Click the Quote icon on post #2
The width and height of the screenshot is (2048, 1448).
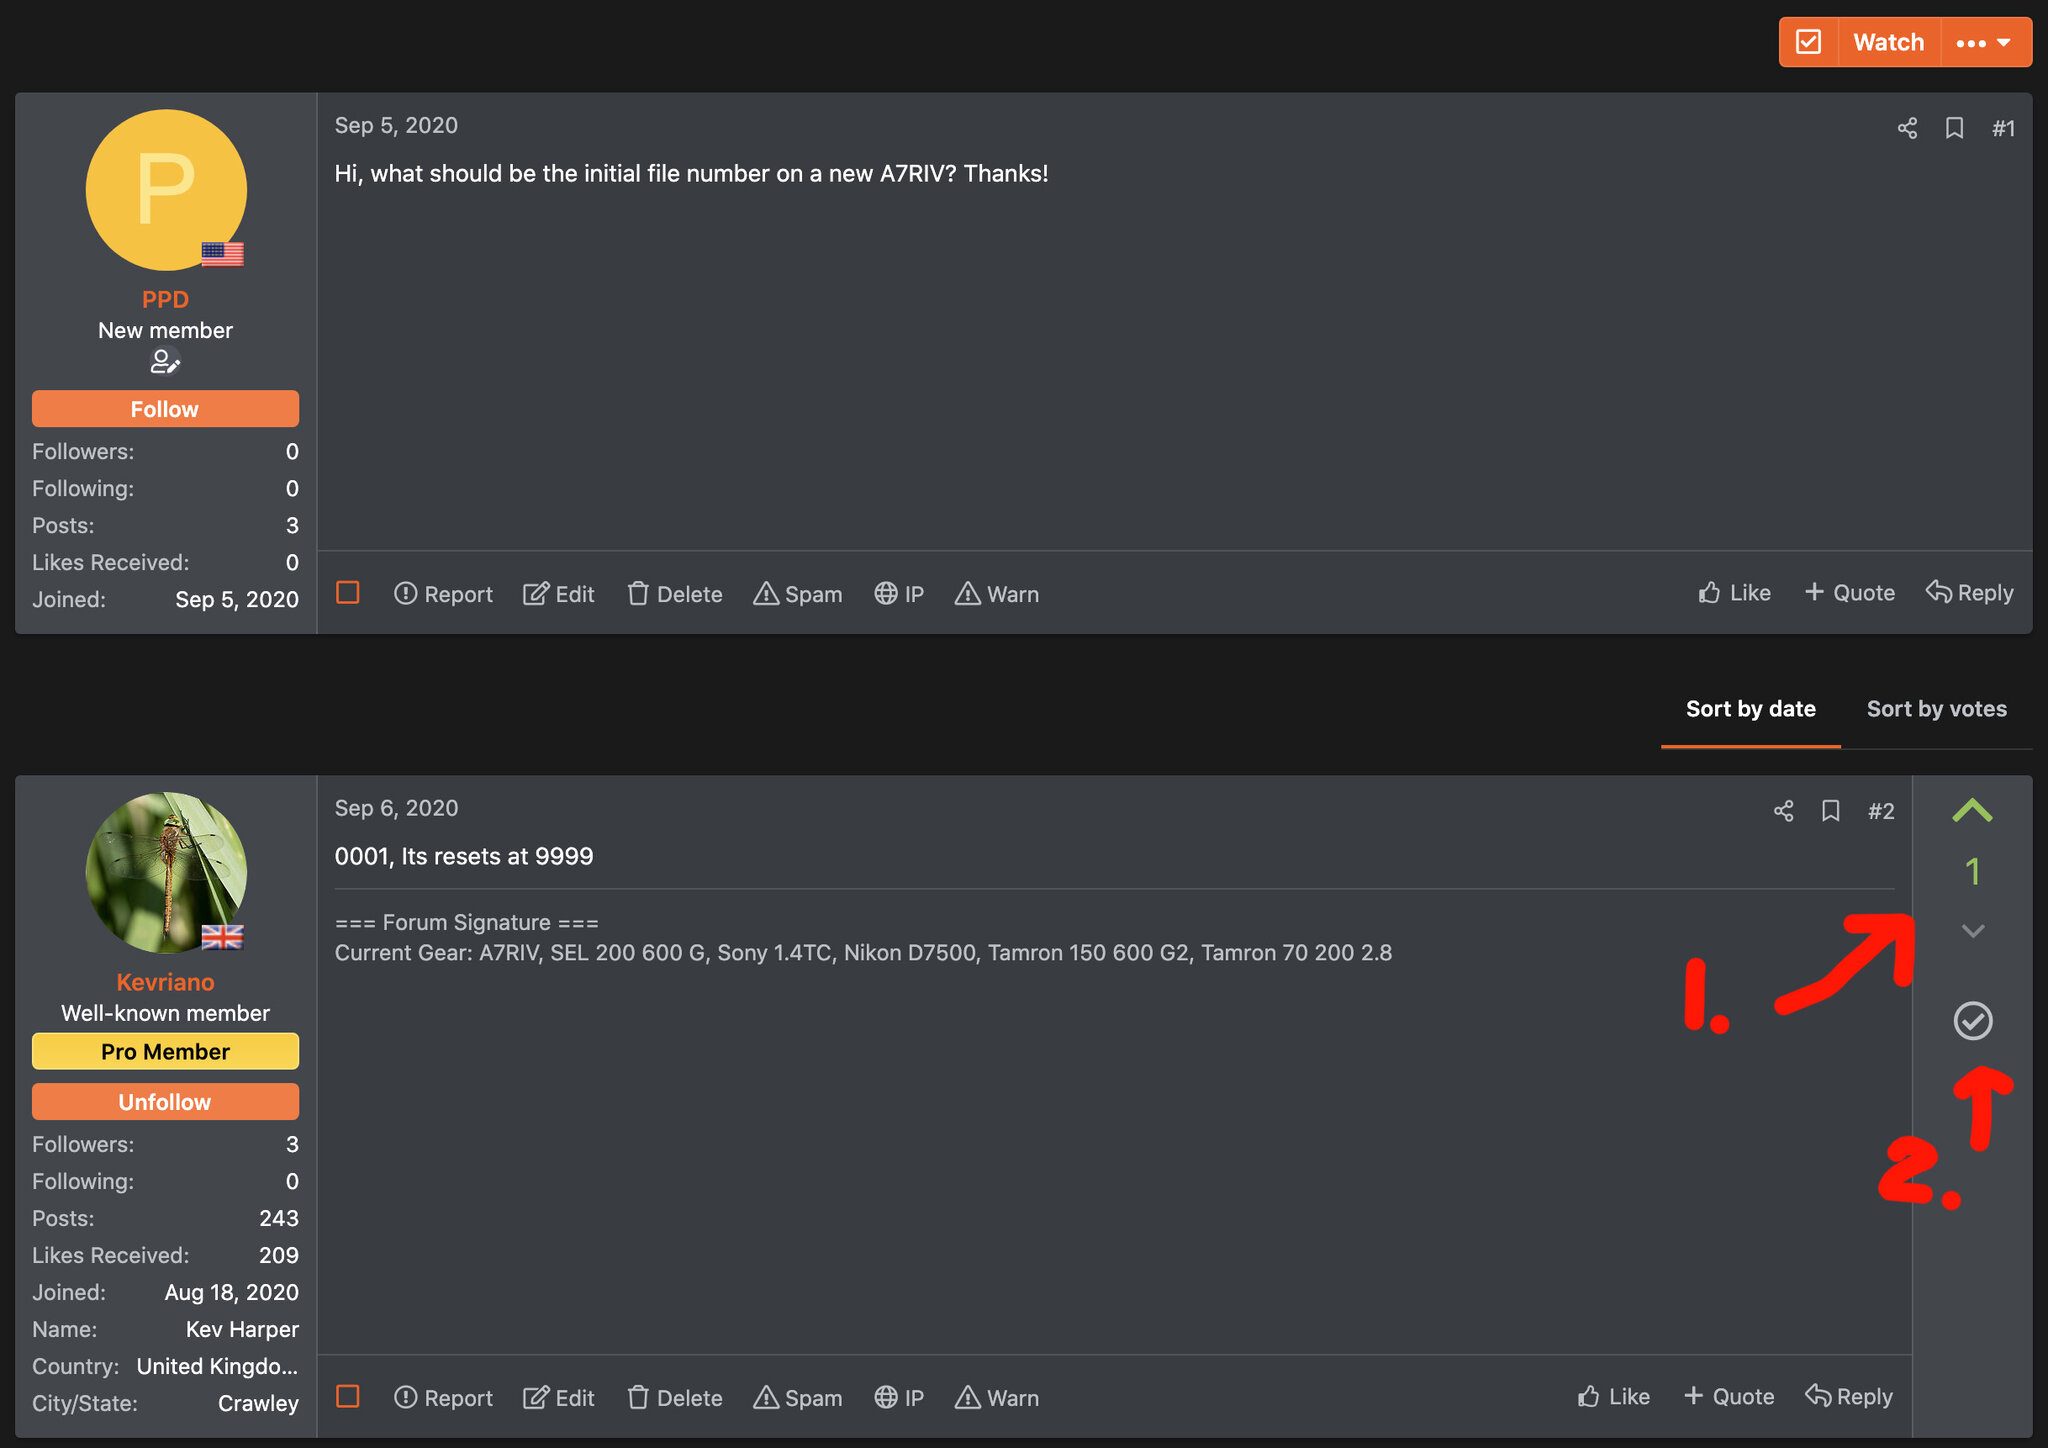(1727, 1395)
